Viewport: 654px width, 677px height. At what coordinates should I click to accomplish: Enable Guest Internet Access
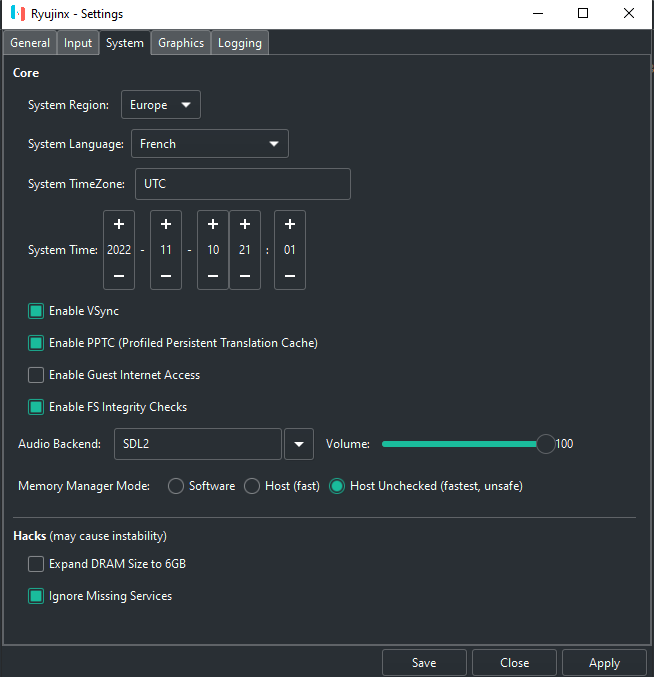pos(36,375)
